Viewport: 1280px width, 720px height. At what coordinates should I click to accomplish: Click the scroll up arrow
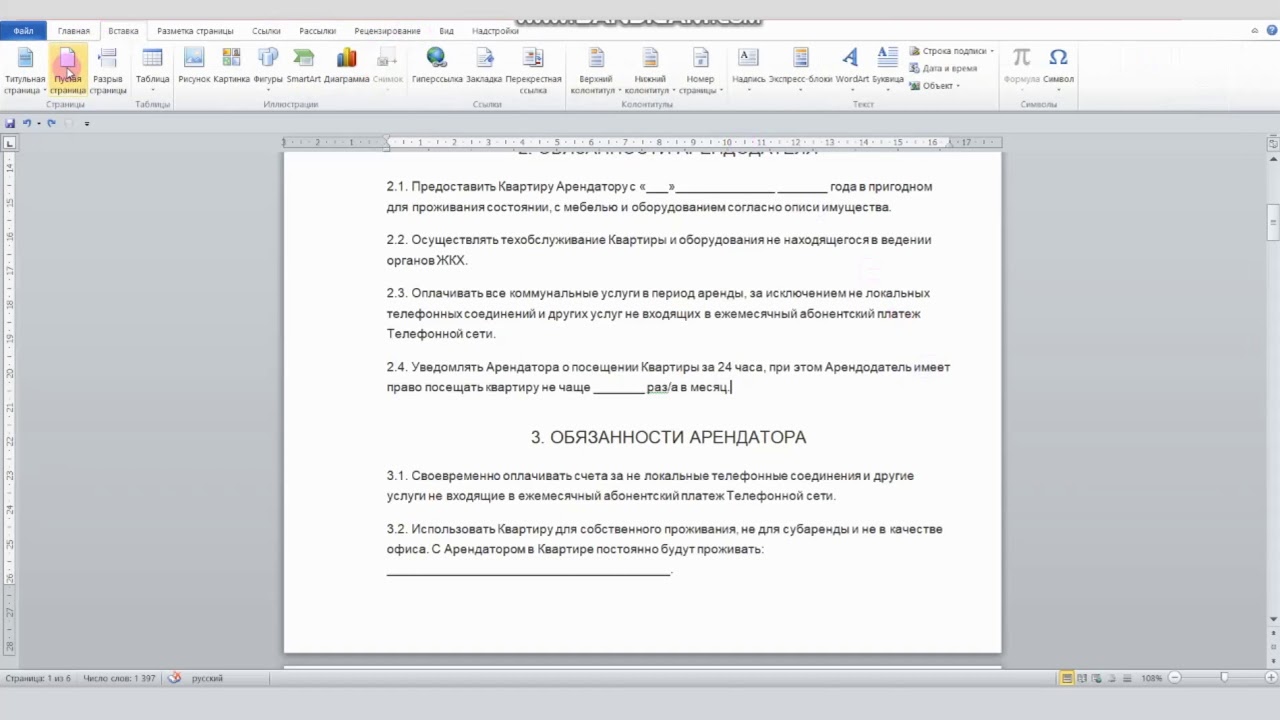pos(1273,160)
